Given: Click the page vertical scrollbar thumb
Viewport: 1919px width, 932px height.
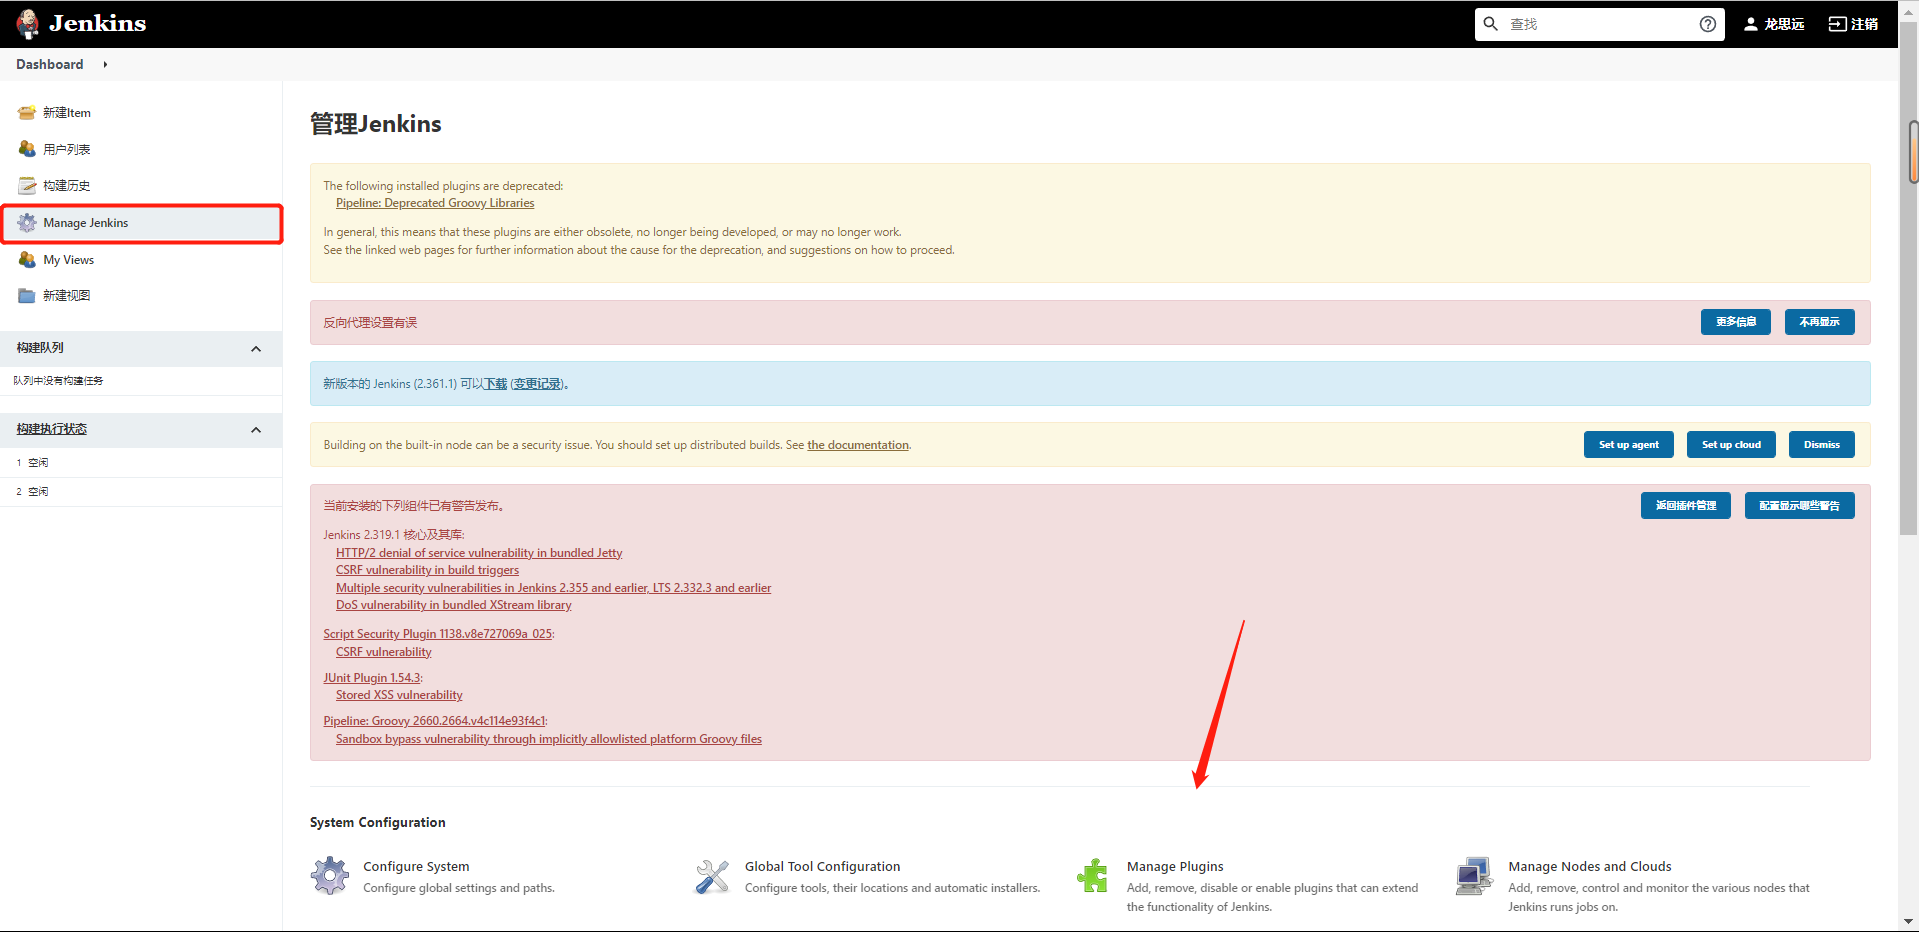Looking at the screenshot, I should [1912, 152].
